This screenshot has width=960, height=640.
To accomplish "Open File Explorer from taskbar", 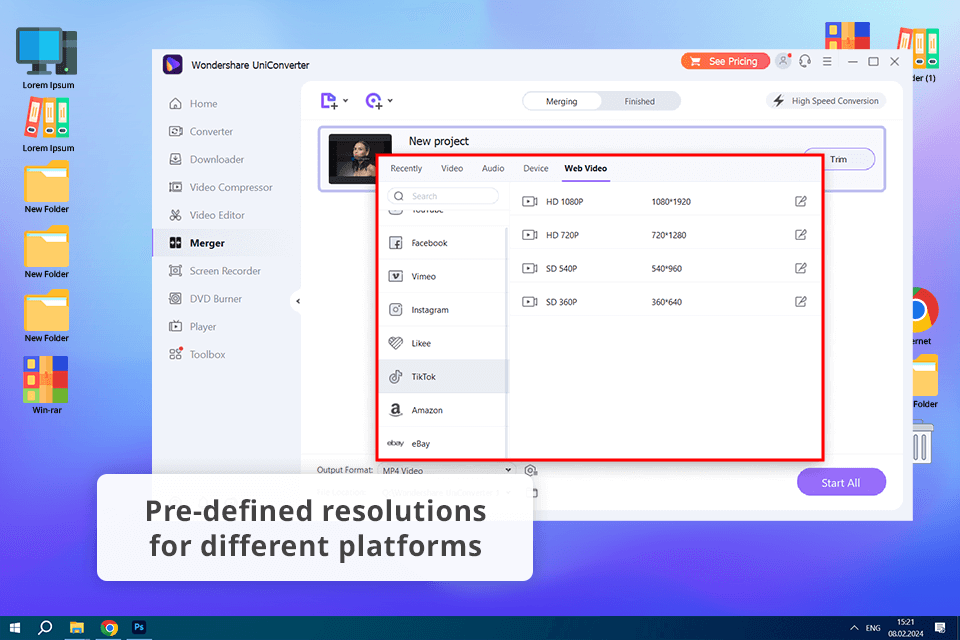I will [x=77, y=628].
